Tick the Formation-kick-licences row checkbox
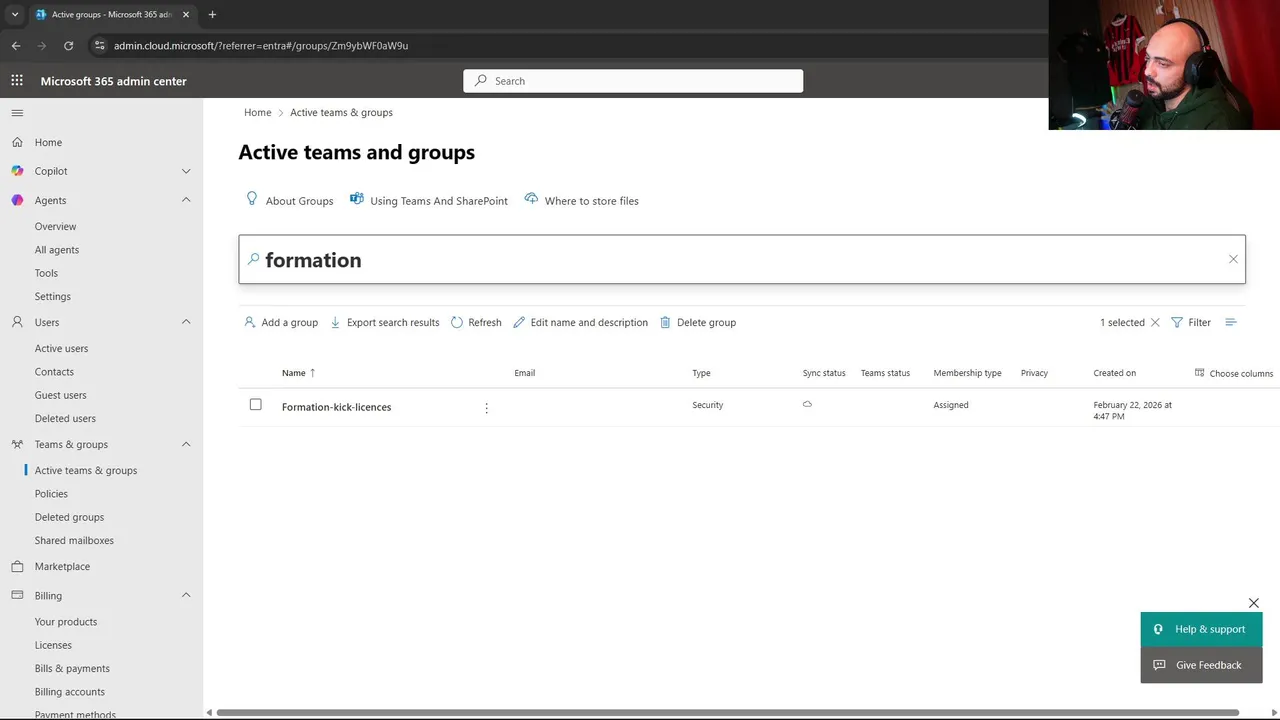1280x720 pixels. [x=255, y=404]
